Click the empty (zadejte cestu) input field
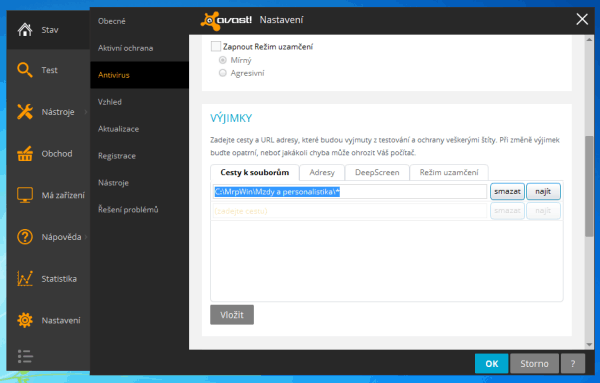600x383 pixels. point(350,211)
